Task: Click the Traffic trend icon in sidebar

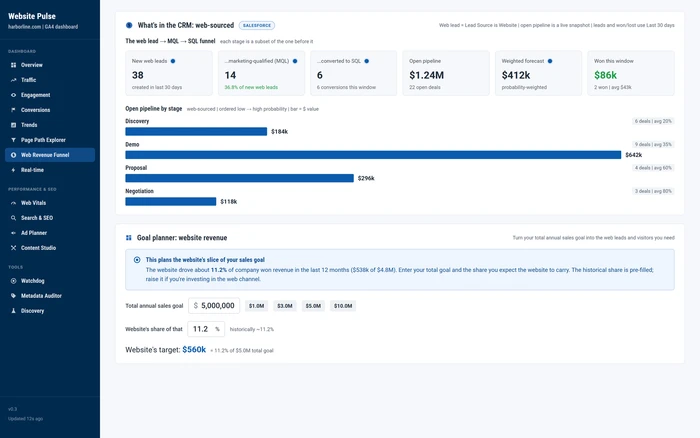Action: pyautogui.click(x=13, y=80)
